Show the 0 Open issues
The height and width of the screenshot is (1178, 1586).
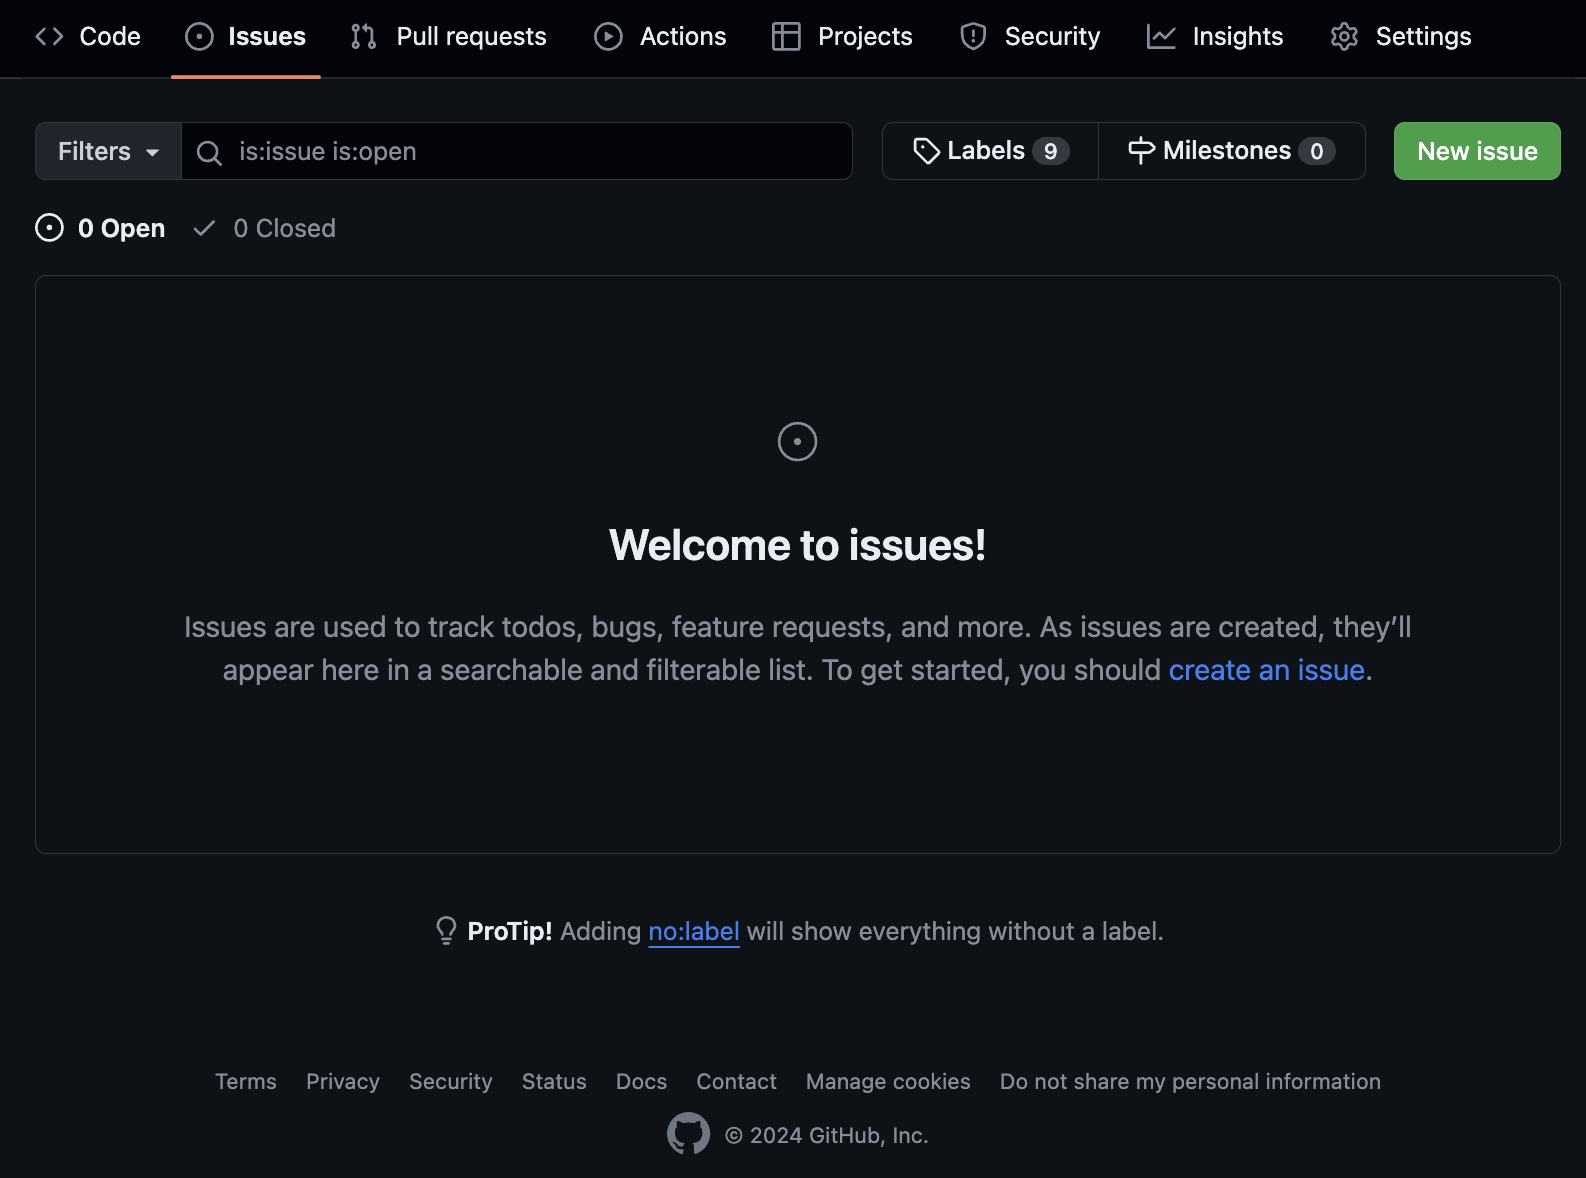tap(100, 228)
